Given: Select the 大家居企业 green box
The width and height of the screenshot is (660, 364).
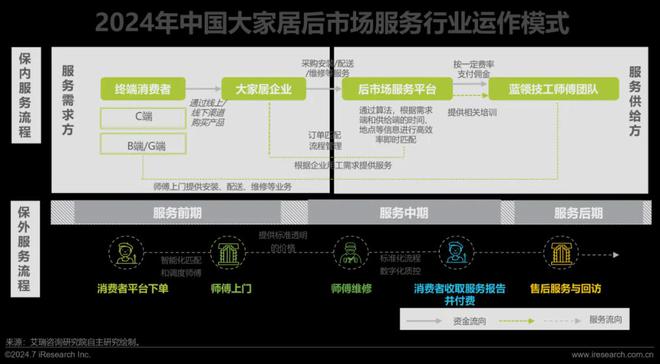Looking at the screenshot, I should click(264, 89).
